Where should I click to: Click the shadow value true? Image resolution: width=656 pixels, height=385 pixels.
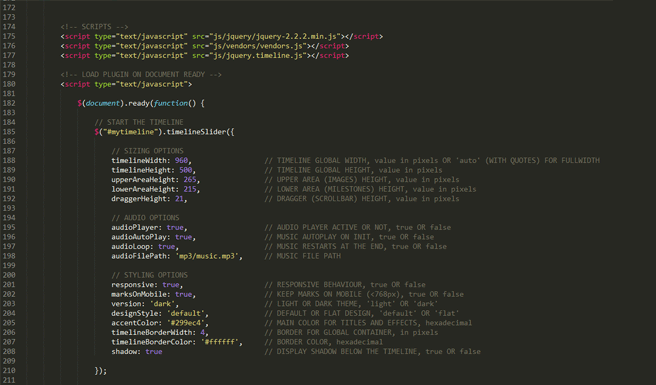pos(154,352)
